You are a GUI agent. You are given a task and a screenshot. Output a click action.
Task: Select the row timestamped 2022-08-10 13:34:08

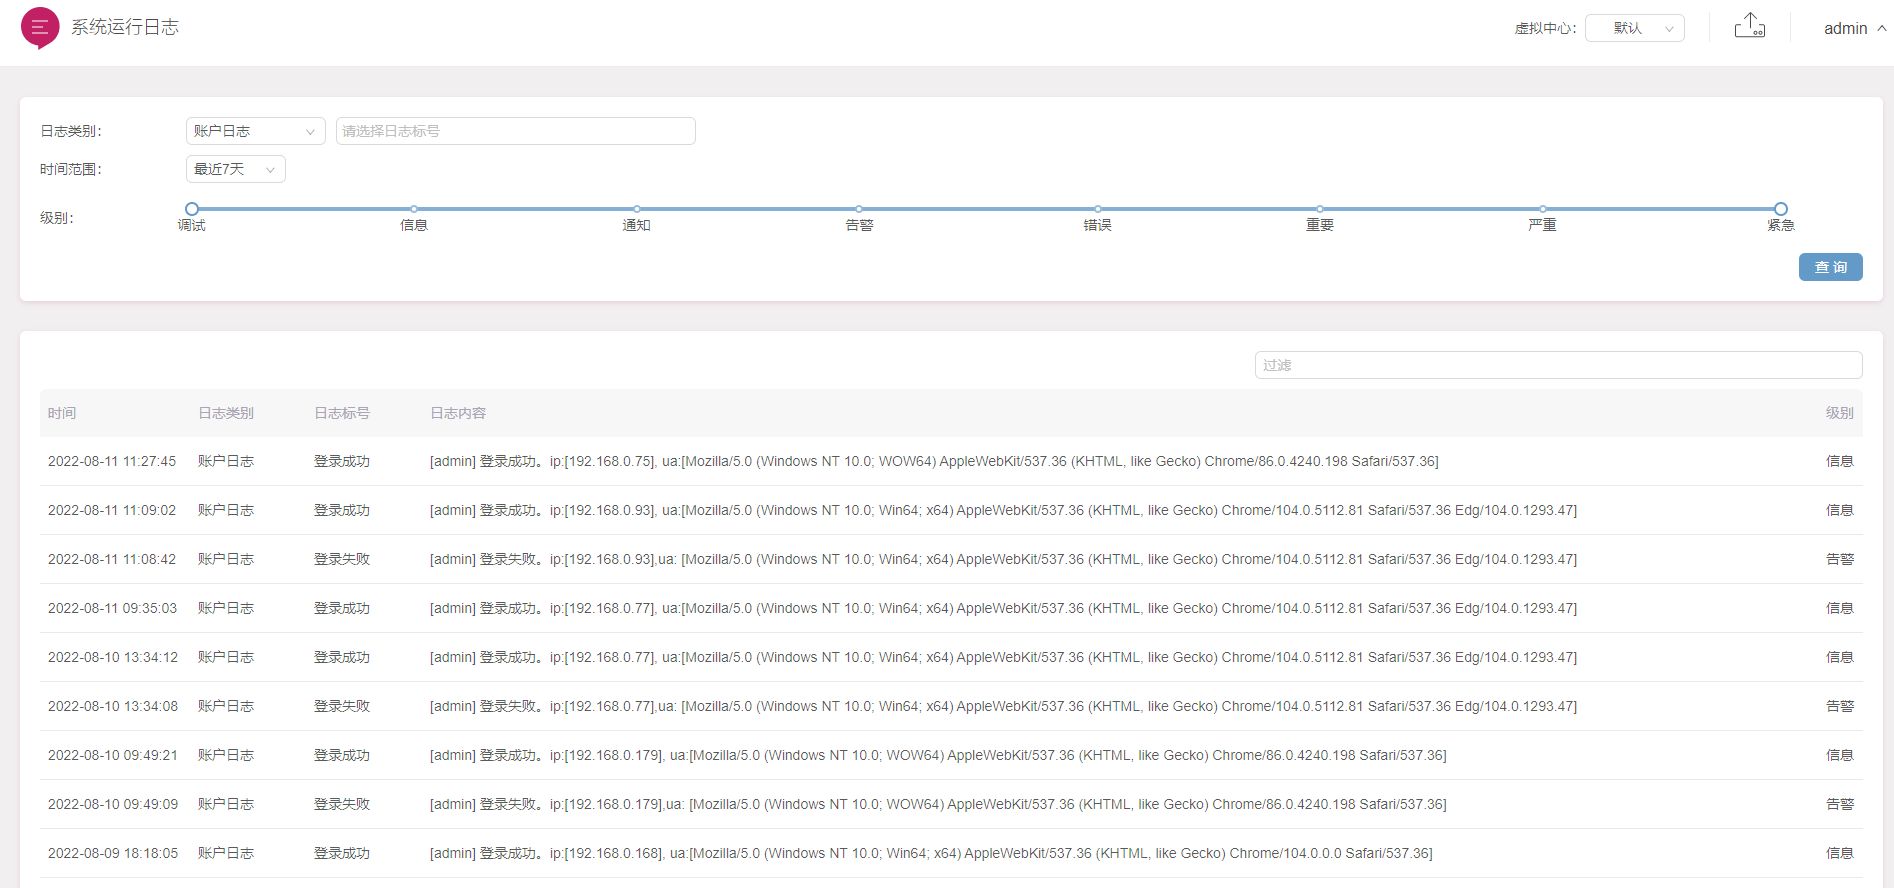pos(951,706)
